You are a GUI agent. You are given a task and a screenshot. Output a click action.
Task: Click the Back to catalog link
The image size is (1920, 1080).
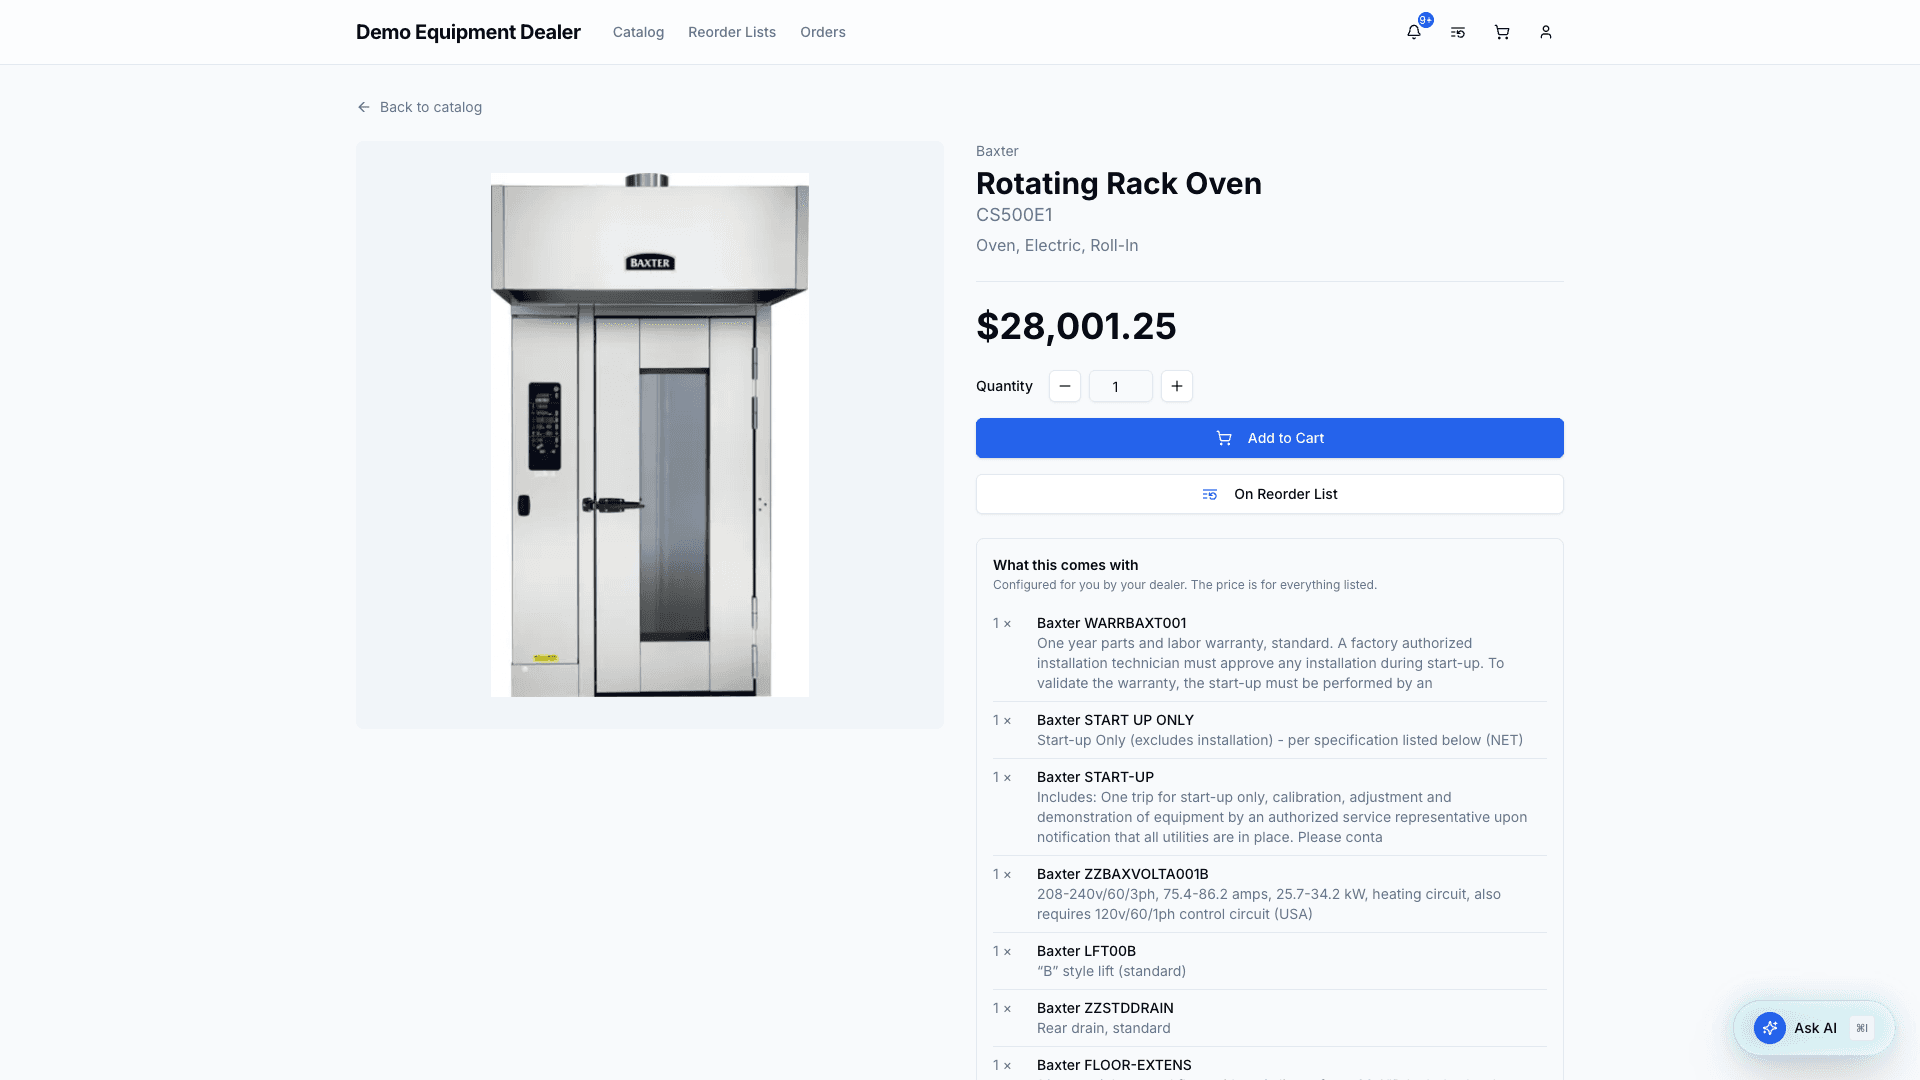(419, 107)
